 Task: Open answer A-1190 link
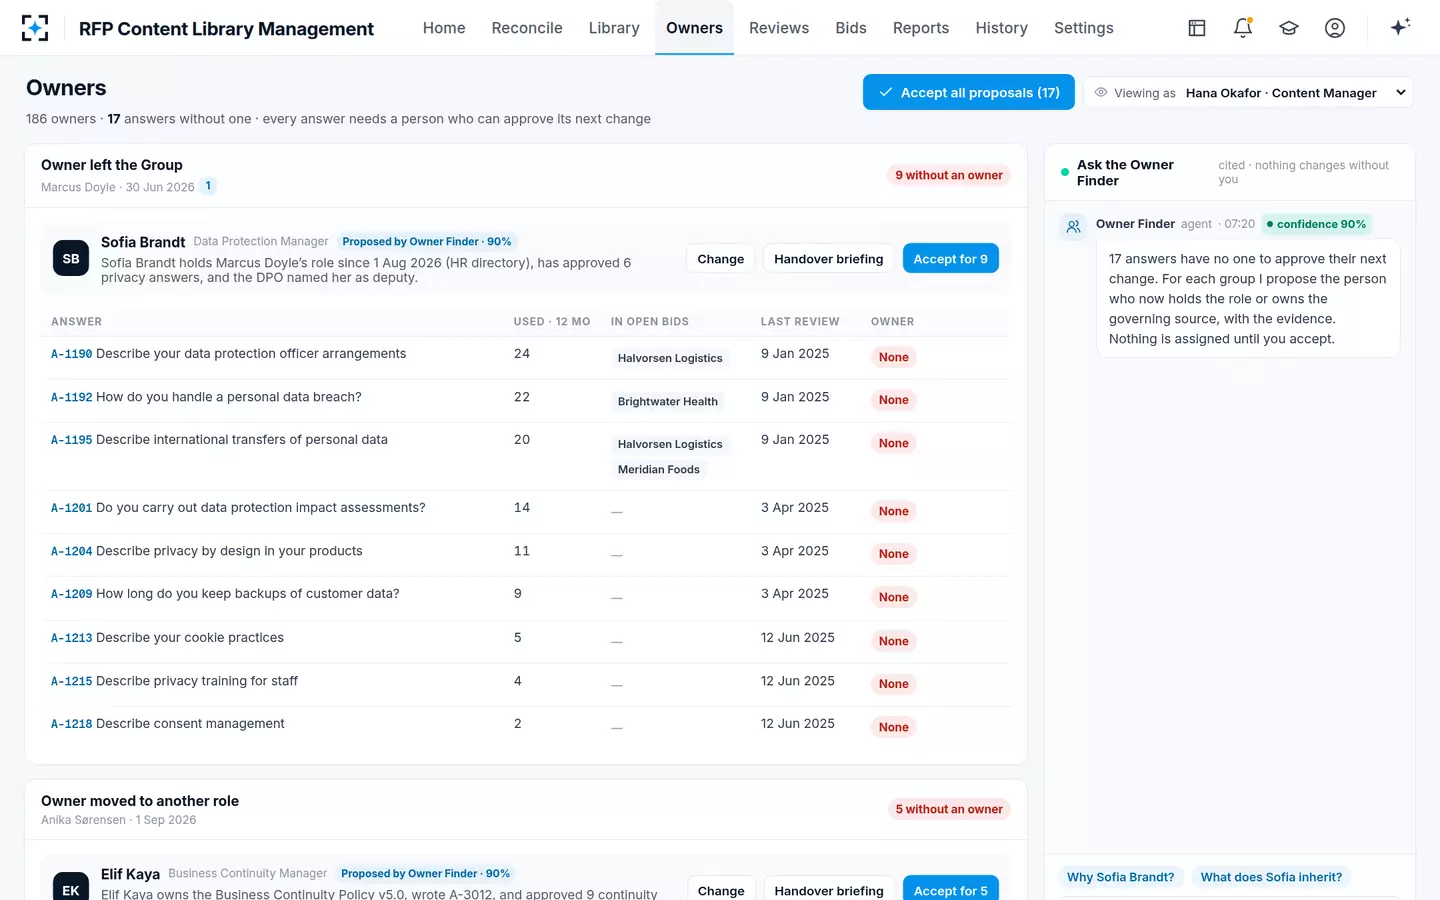(71, 354)
